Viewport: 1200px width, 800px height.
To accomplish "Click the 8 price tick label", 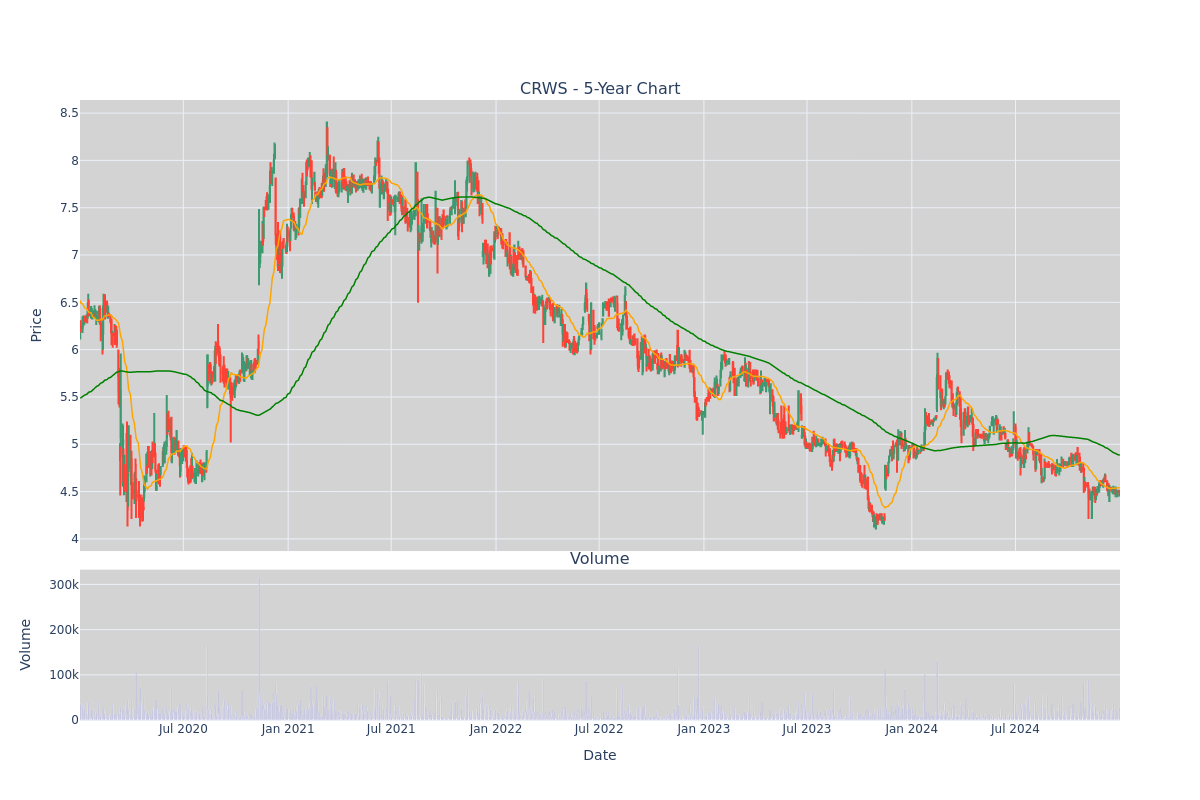I will (74, 161).
